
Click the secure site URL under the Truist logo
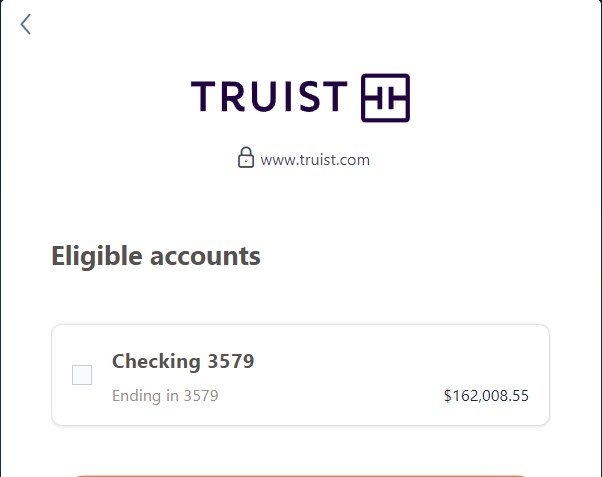pyautogui.click(x=315, y=160)
